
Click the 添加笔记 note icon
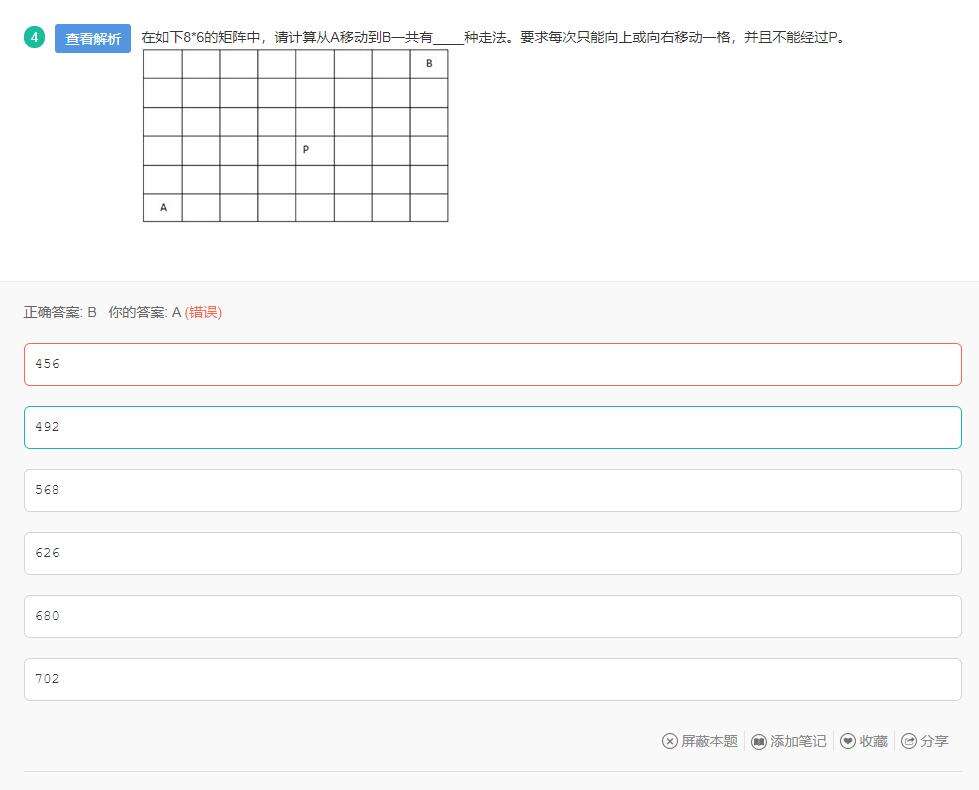pos(759,741)
